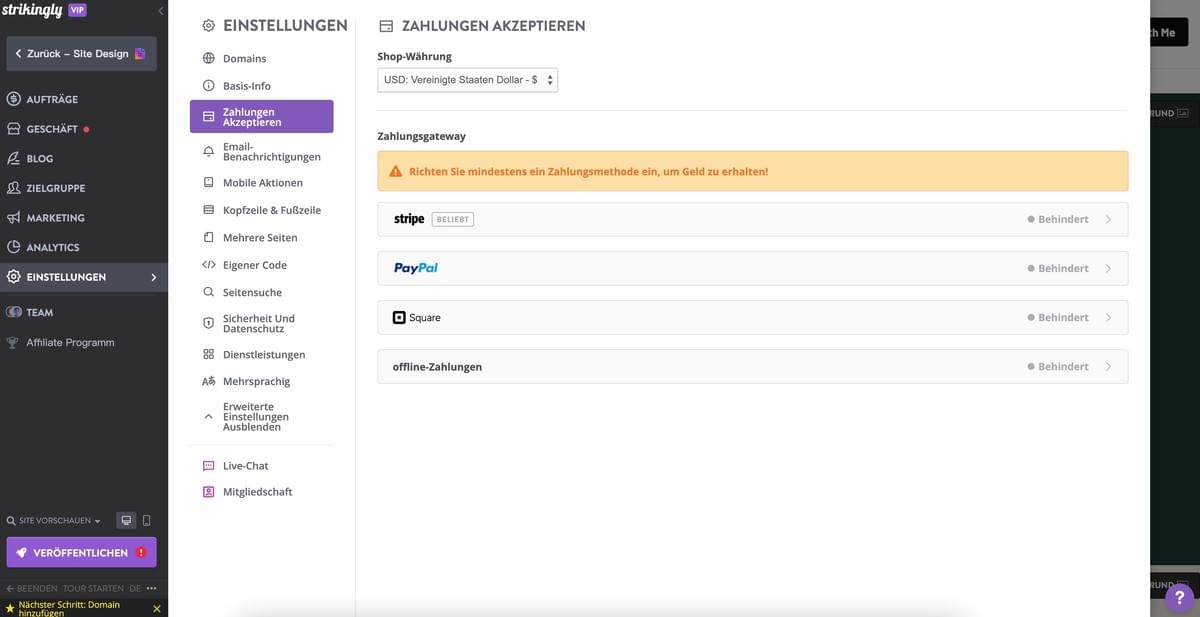The image size is (1200, 617).
Task: Click the Live-Chat speech bubble icon
Action: 208,465
